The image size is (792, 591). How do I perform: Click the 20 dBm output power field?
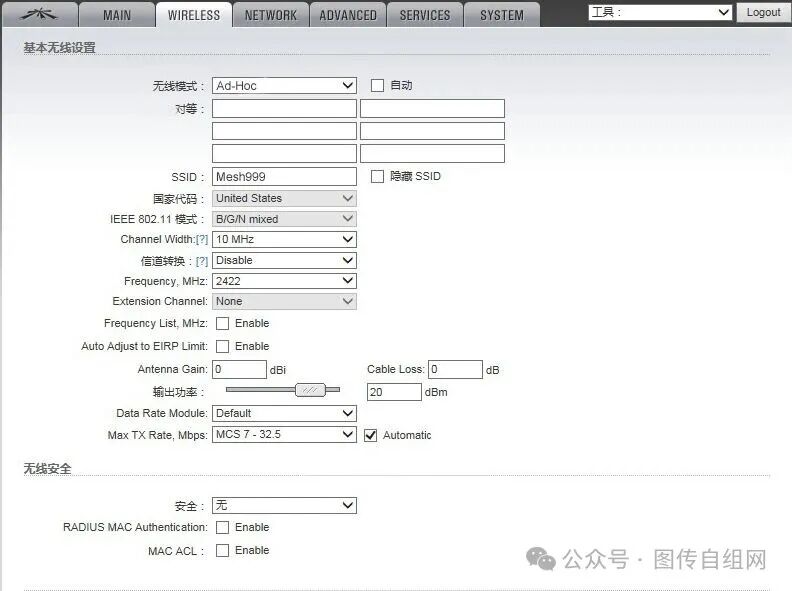tap(394, 392)
